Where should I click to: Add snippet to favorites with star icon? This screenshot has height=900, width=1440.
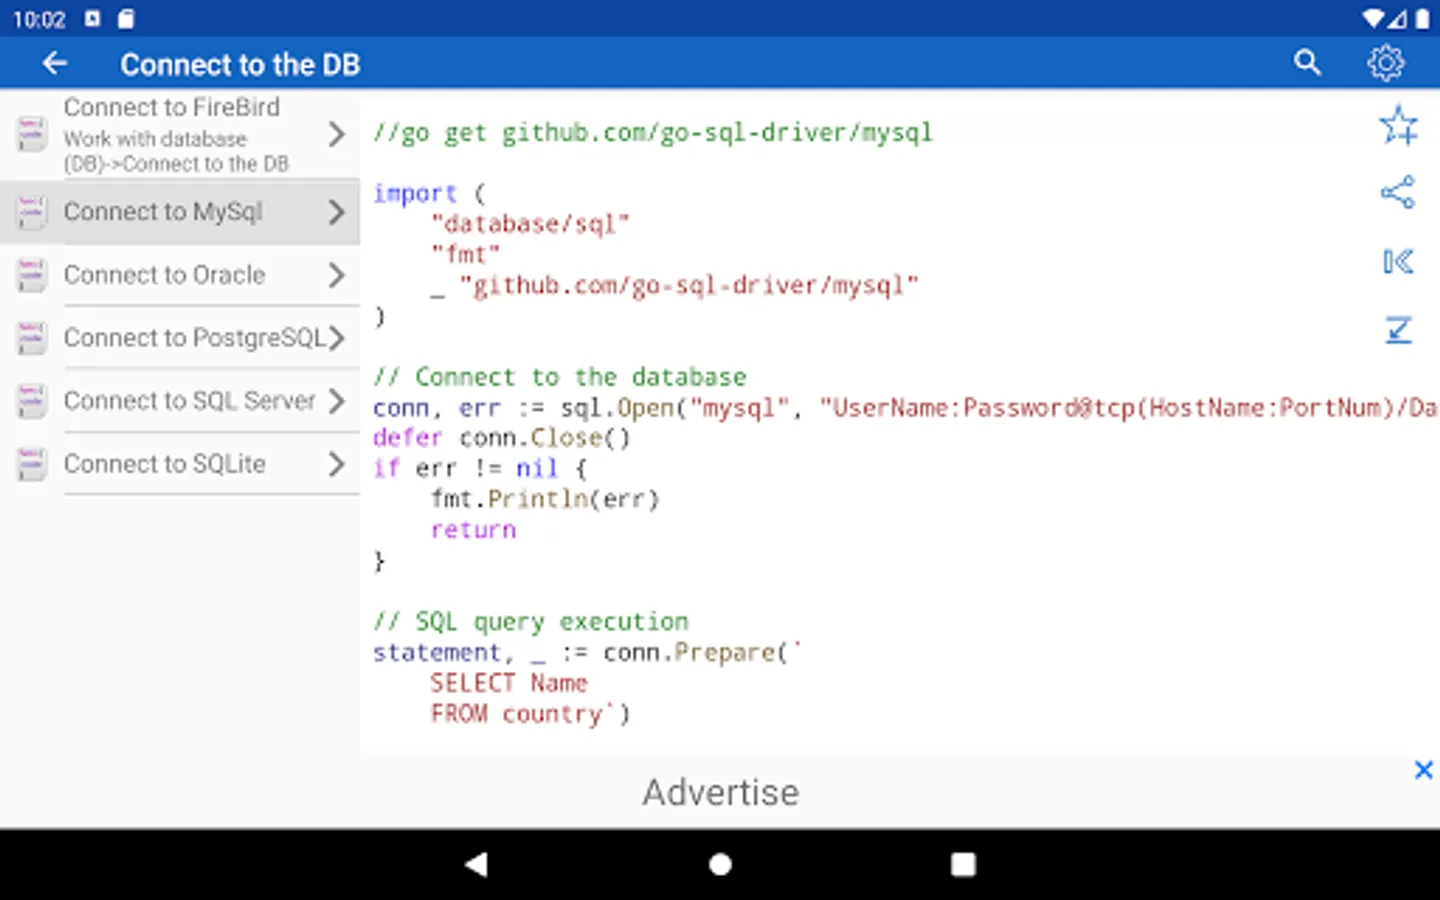coord(1398,126)
